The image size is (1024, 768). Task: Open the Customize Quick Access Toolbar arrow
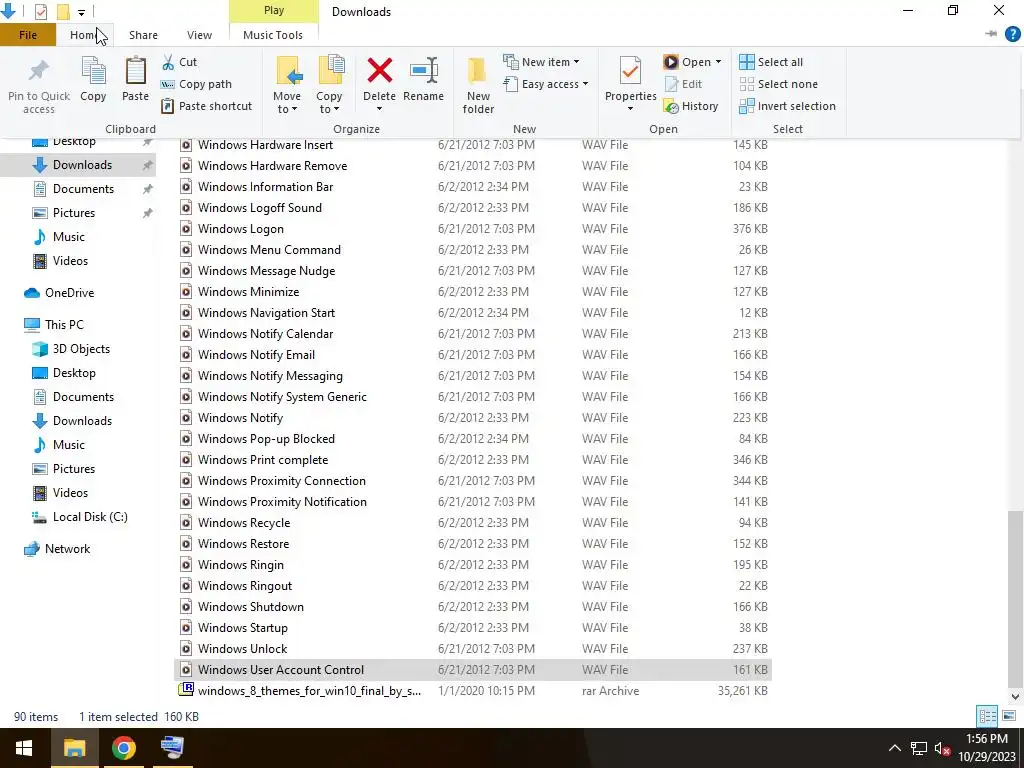81,12
